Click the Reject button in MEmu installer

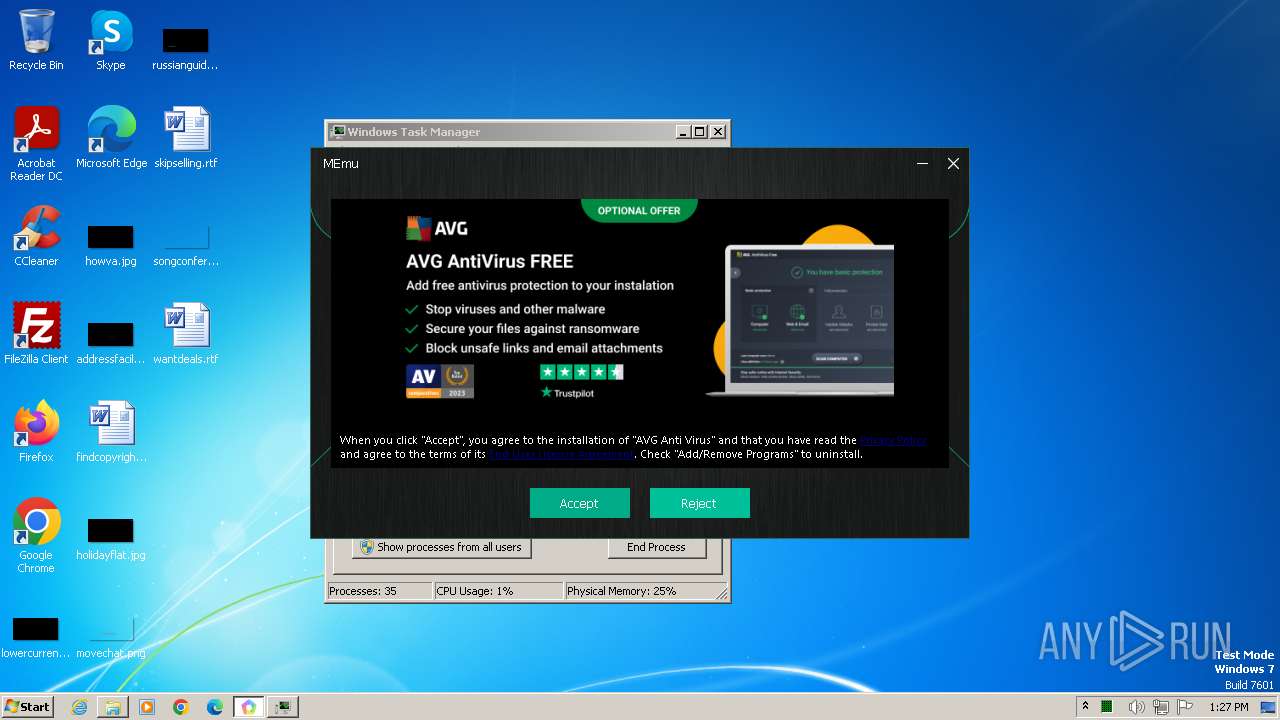(x=699, y=503)
